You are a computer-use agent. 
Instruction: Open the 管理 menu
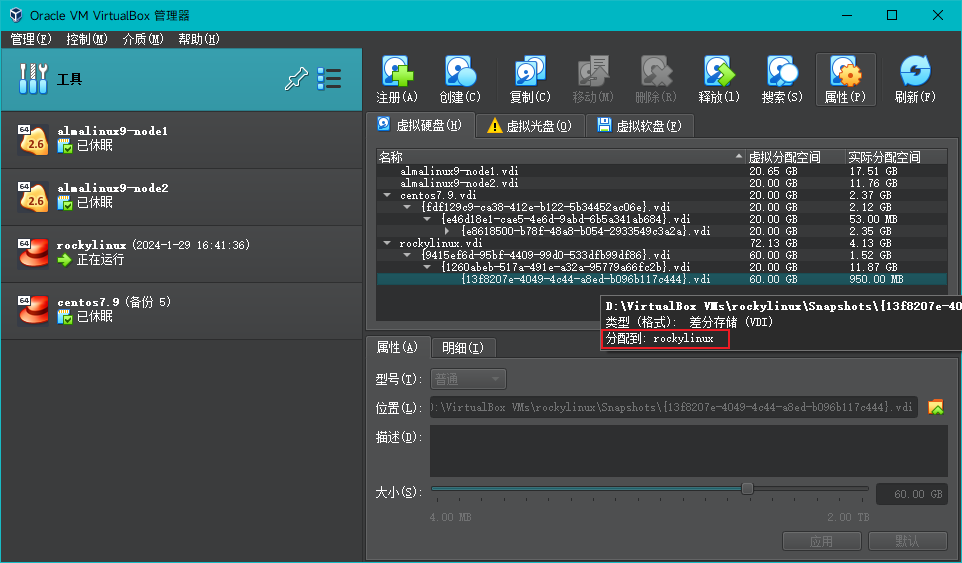click(x=30, y=39)
